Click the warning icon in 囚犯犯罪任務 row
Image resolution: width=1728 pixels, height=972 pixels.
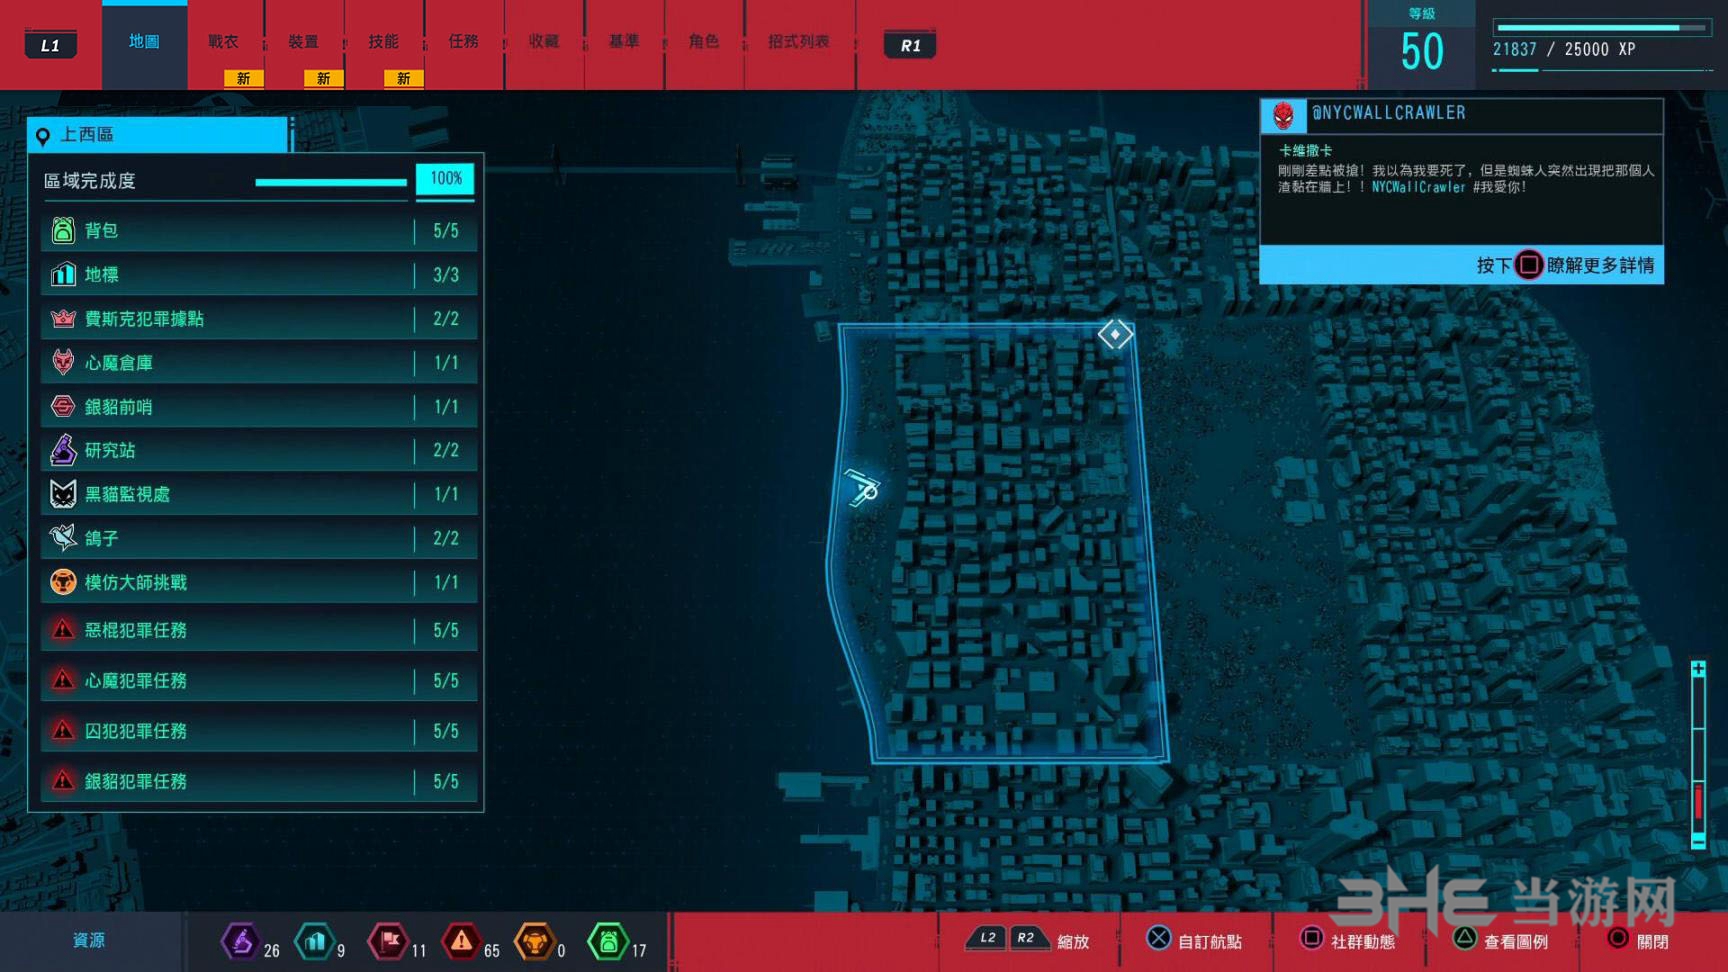pyautogui.click(x=63, y=730)
